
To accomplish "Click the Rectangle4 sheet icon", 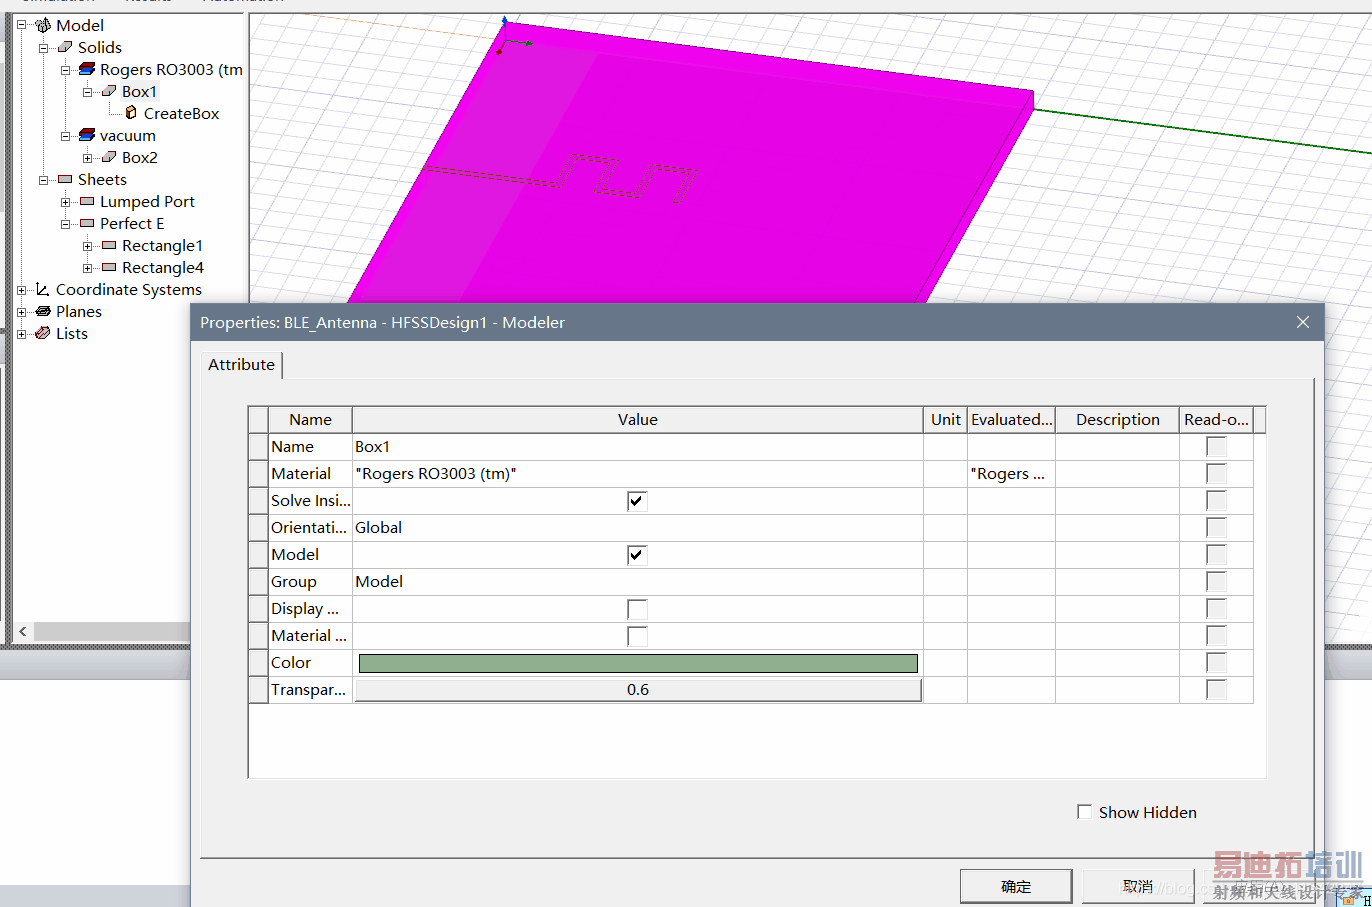I will click(109, 267).
